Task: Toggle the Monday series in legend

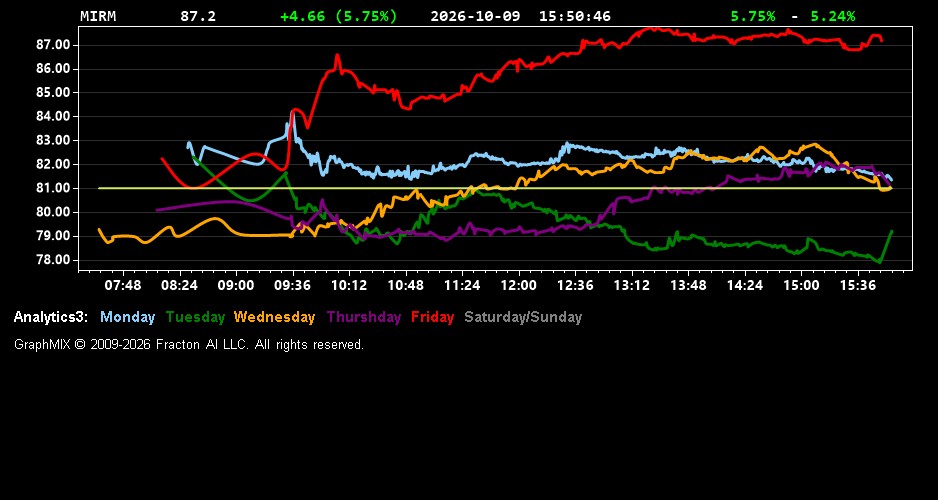Action: (127, 318)
